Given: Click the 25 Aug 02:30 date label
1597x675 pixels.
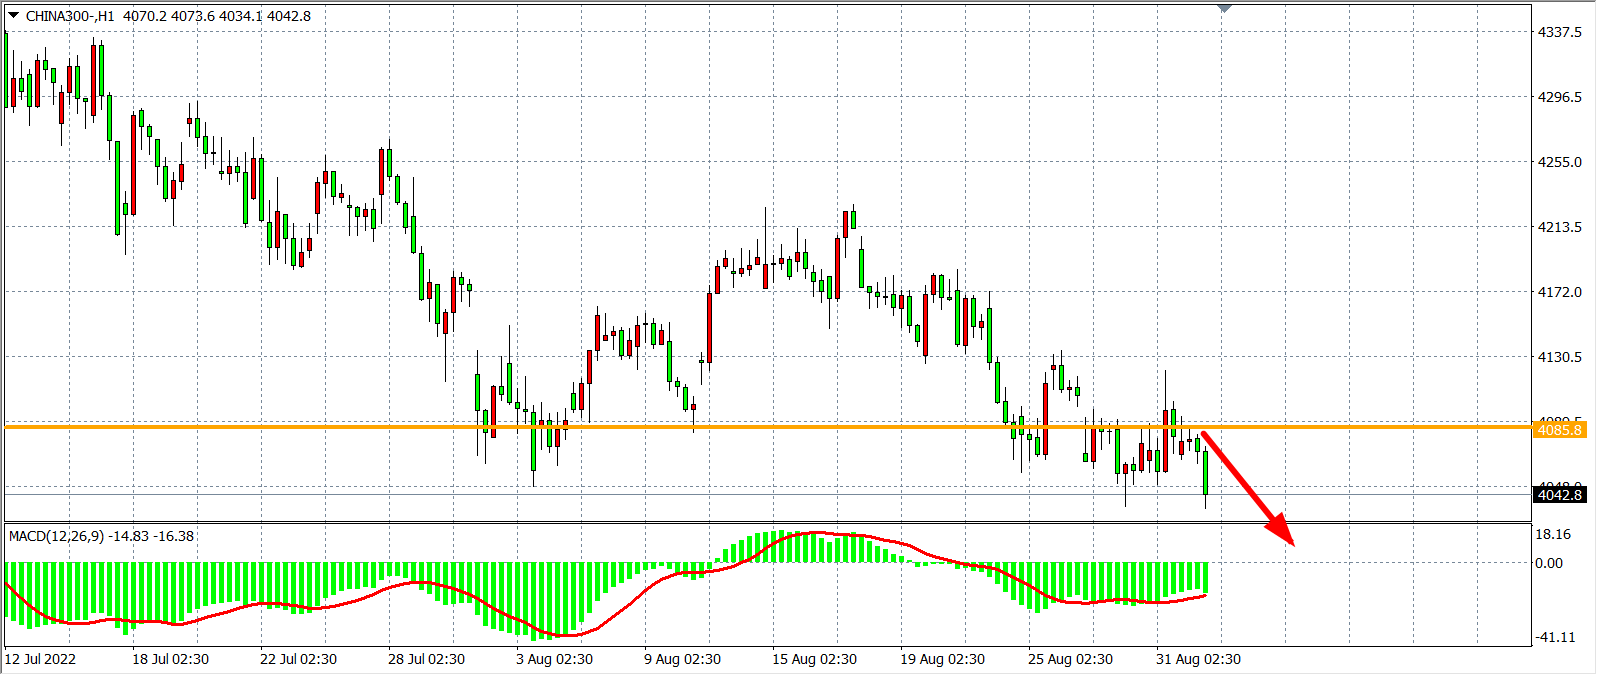Looking at the screenshot, I should coord(1070,659).
